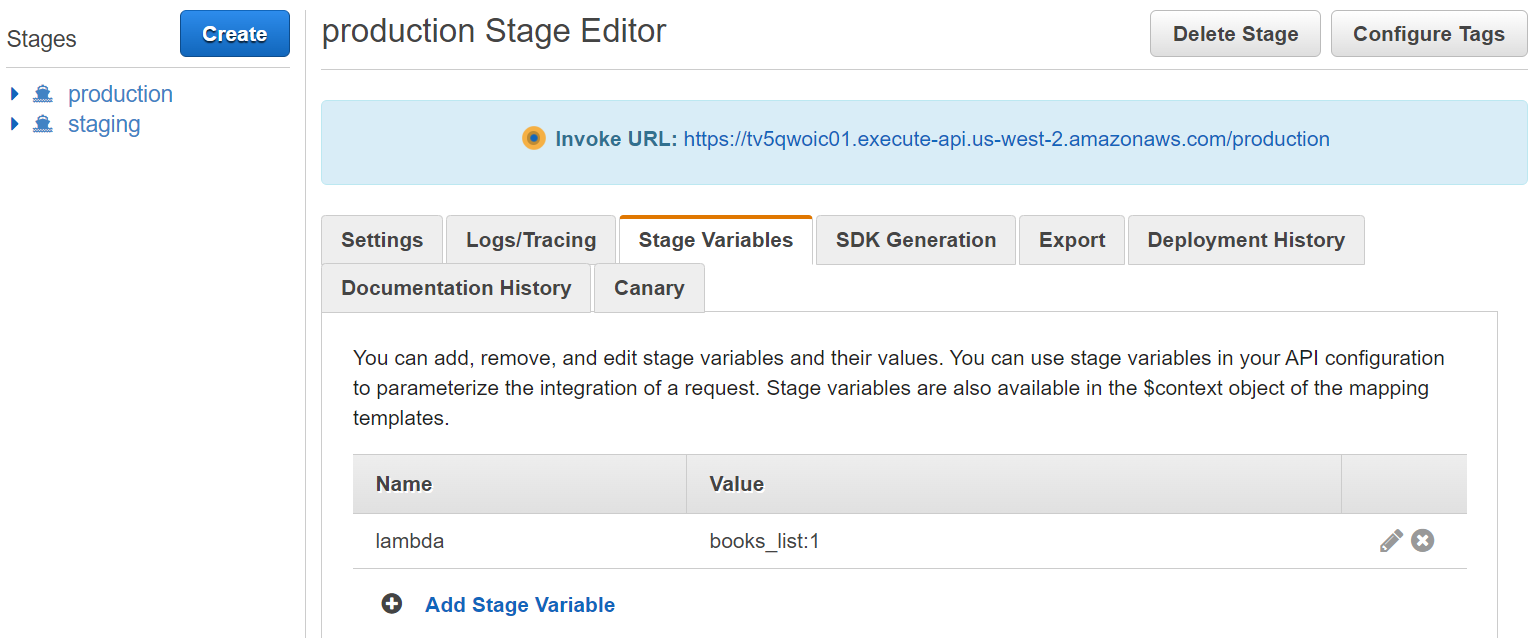Switch to the Settings tab
Image resolution: width=1539 pixels, height=638 pixels.
coord(382,240)
